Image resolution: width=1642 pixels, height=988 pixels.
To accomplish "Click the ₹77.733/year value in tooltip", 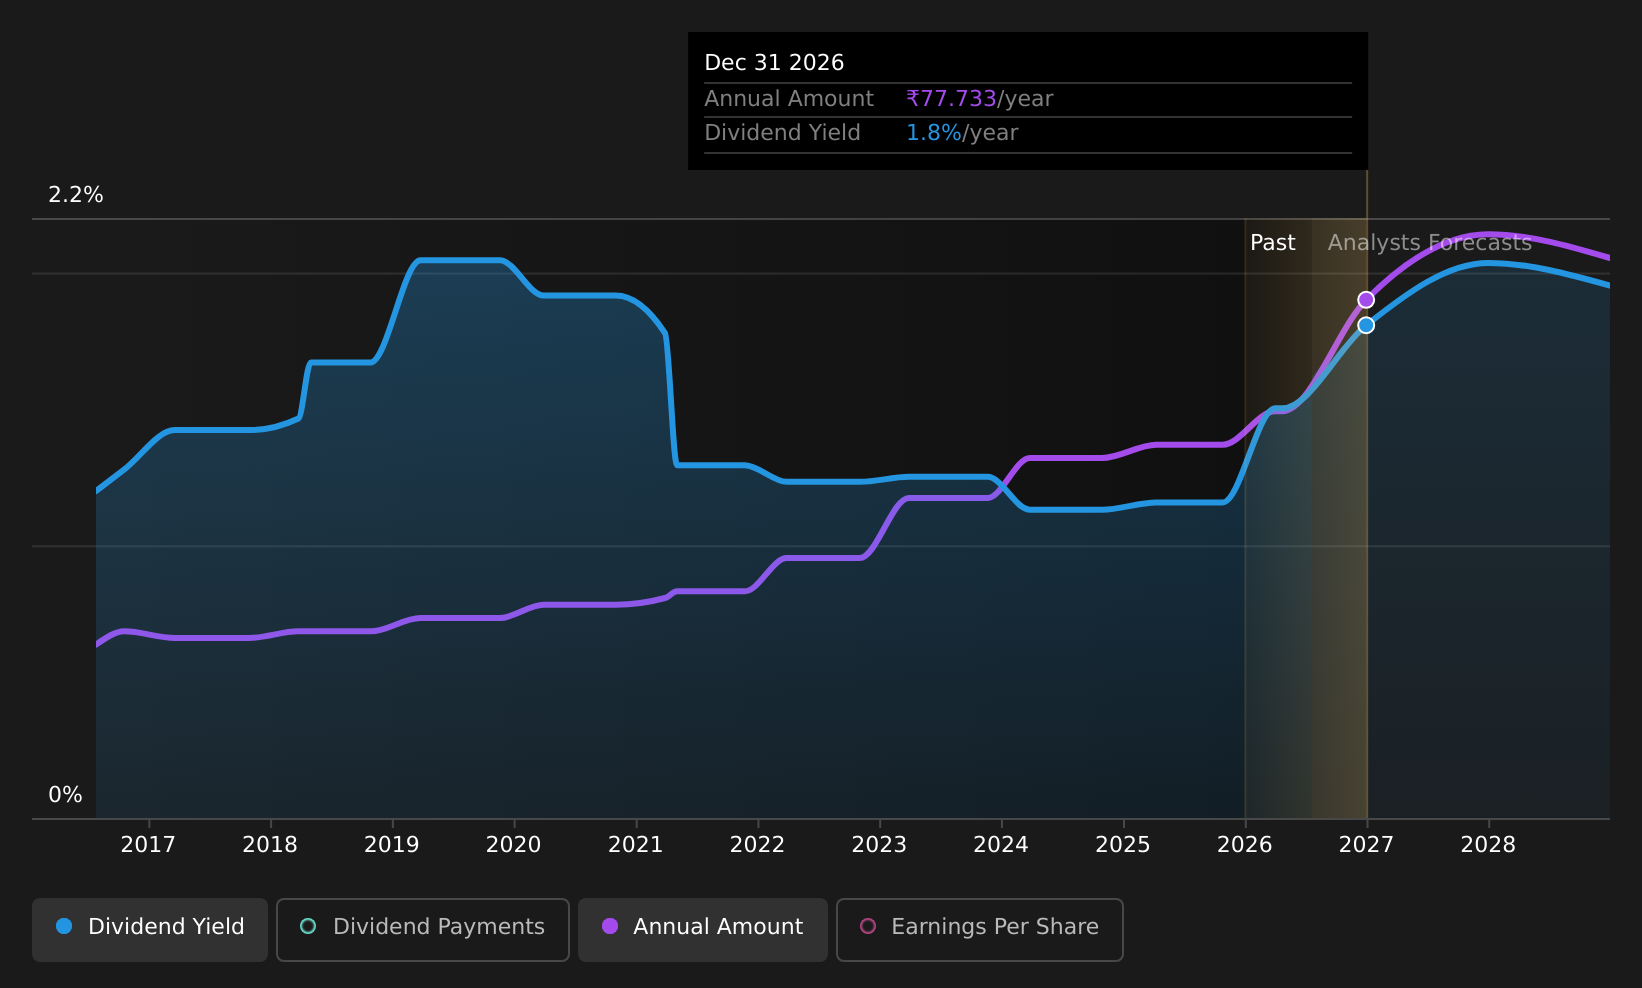I will [x=980, y=99].
